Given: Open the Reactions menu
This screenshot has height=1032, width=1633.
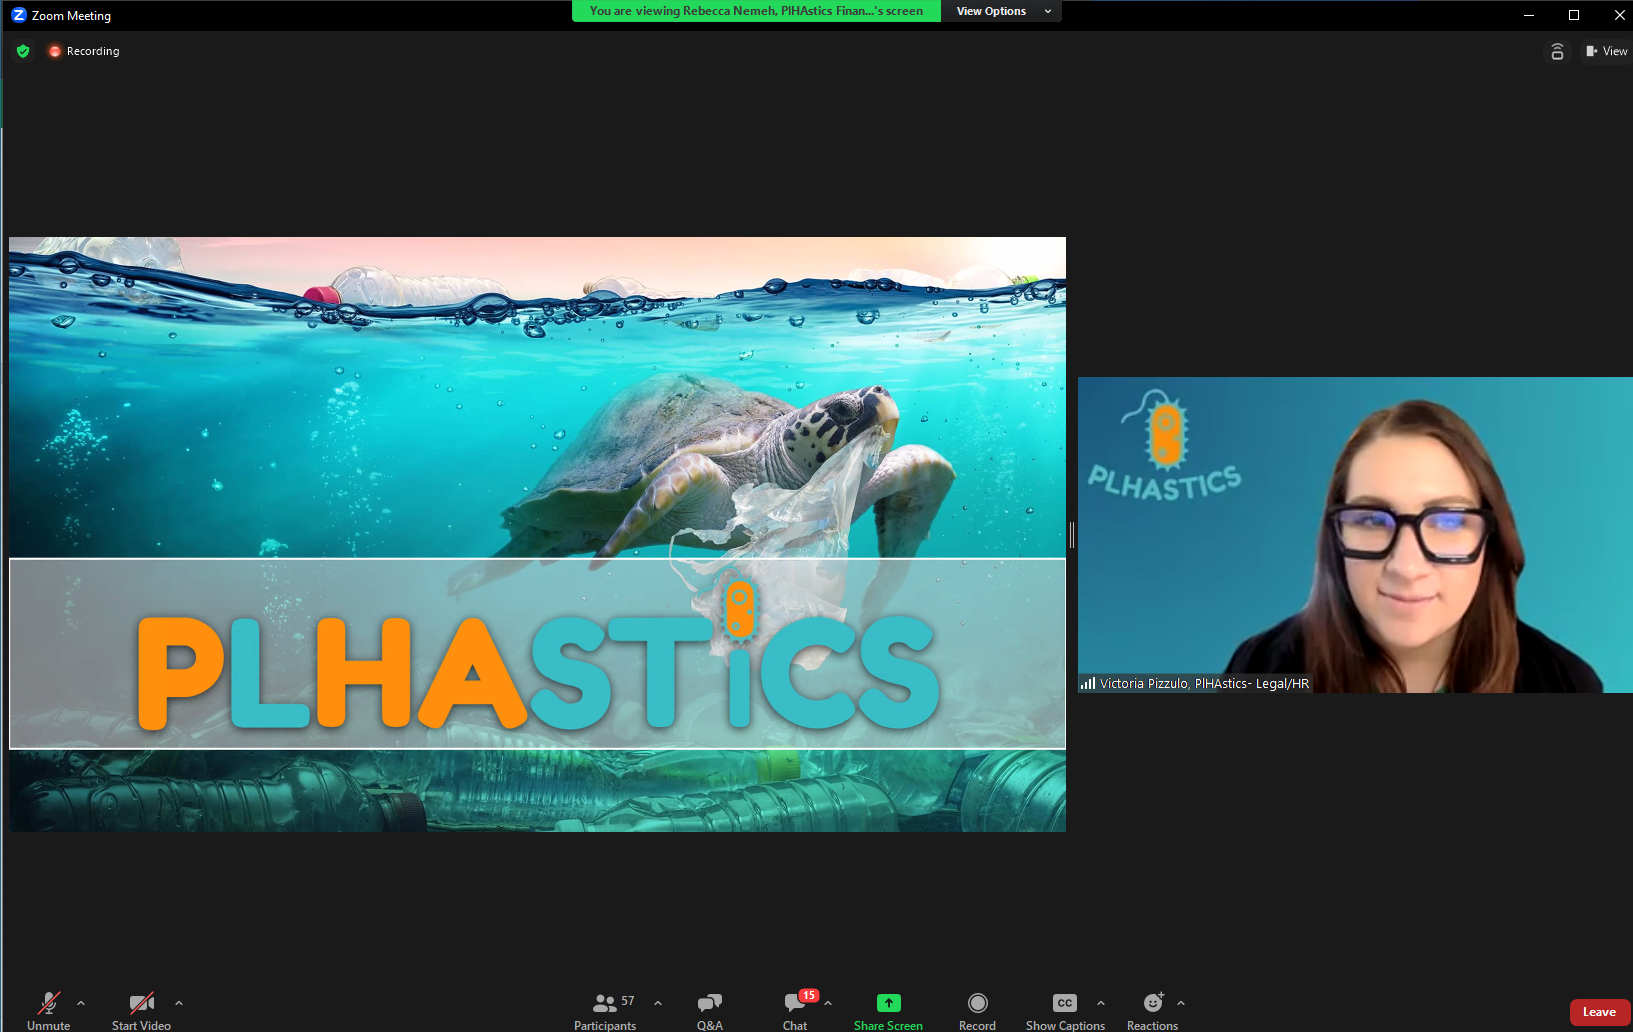Looking at the screenshot, I should (x=1153, y=1010).
